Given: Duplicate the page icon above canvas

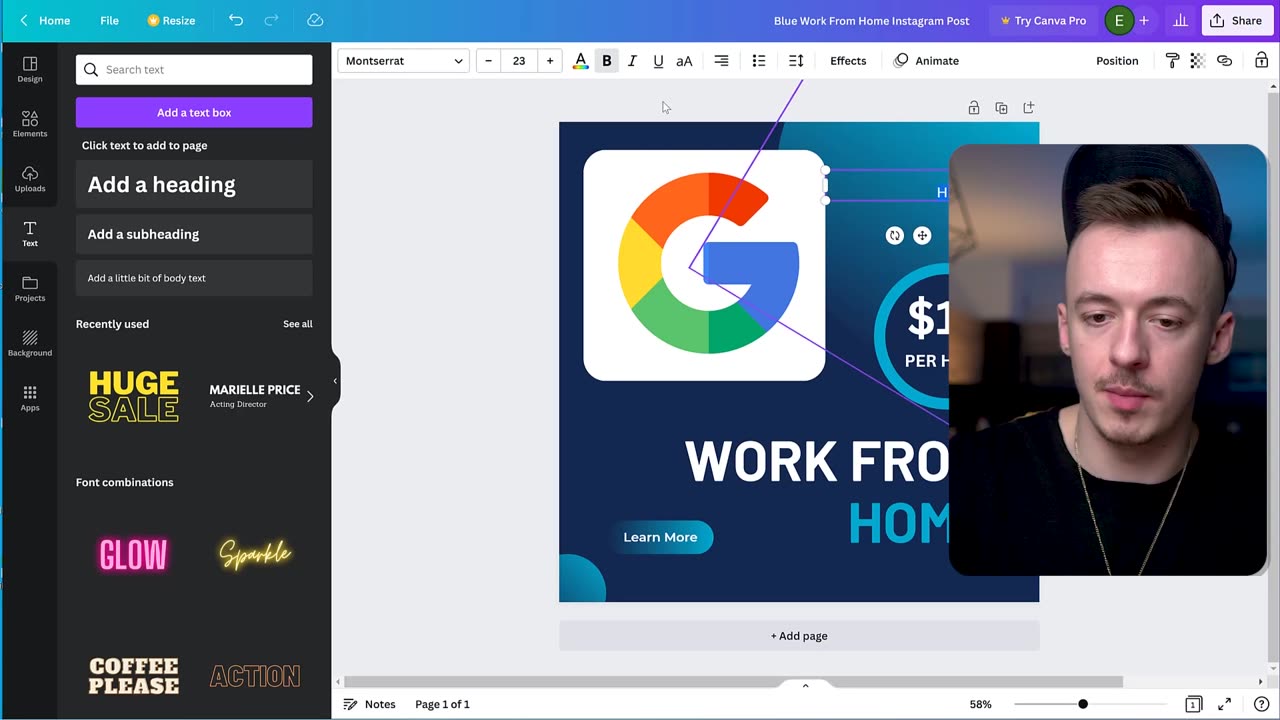Looking at the screenshot, I should click(x=1001, y=108).
